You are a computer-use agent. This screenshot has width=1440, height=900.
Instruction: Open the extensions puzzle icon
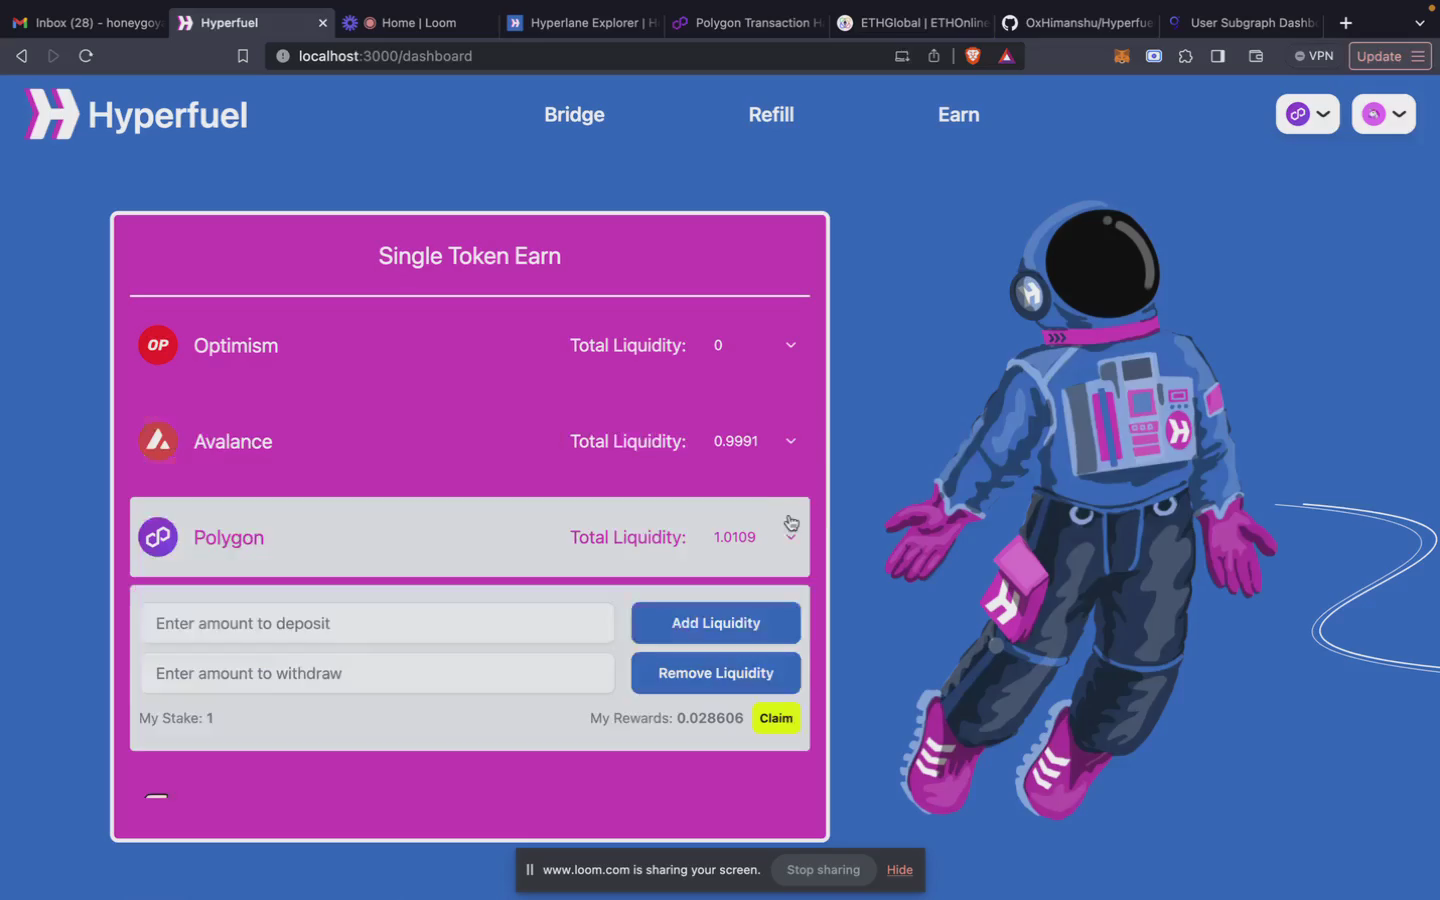[1186, 56]
